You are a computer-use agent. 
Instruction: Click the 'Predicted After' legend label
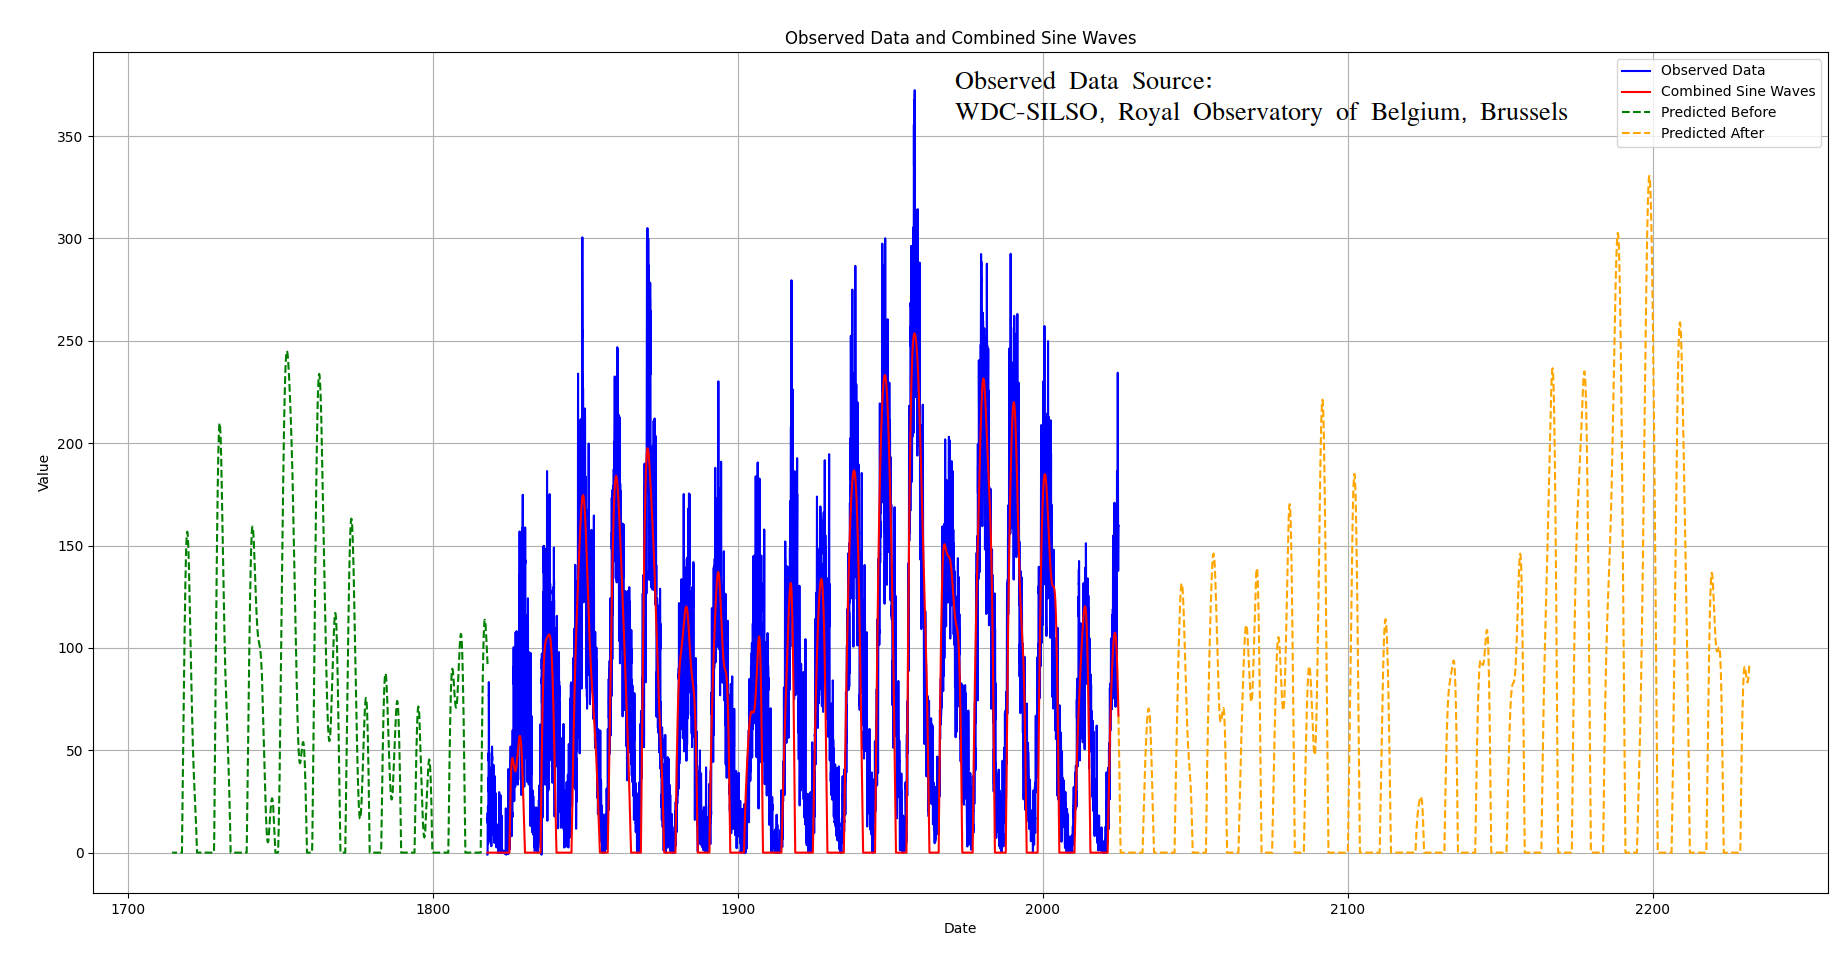1712,133
